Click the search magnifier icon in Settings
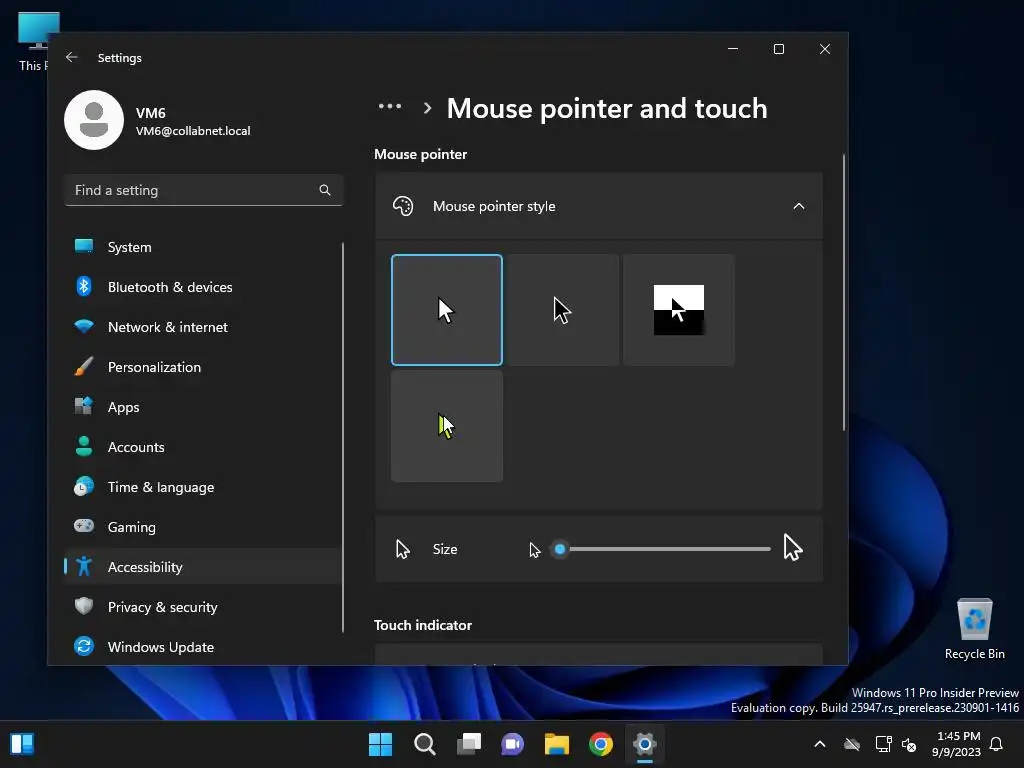This screenshot has height=768, width=1024. coord(325,190)
